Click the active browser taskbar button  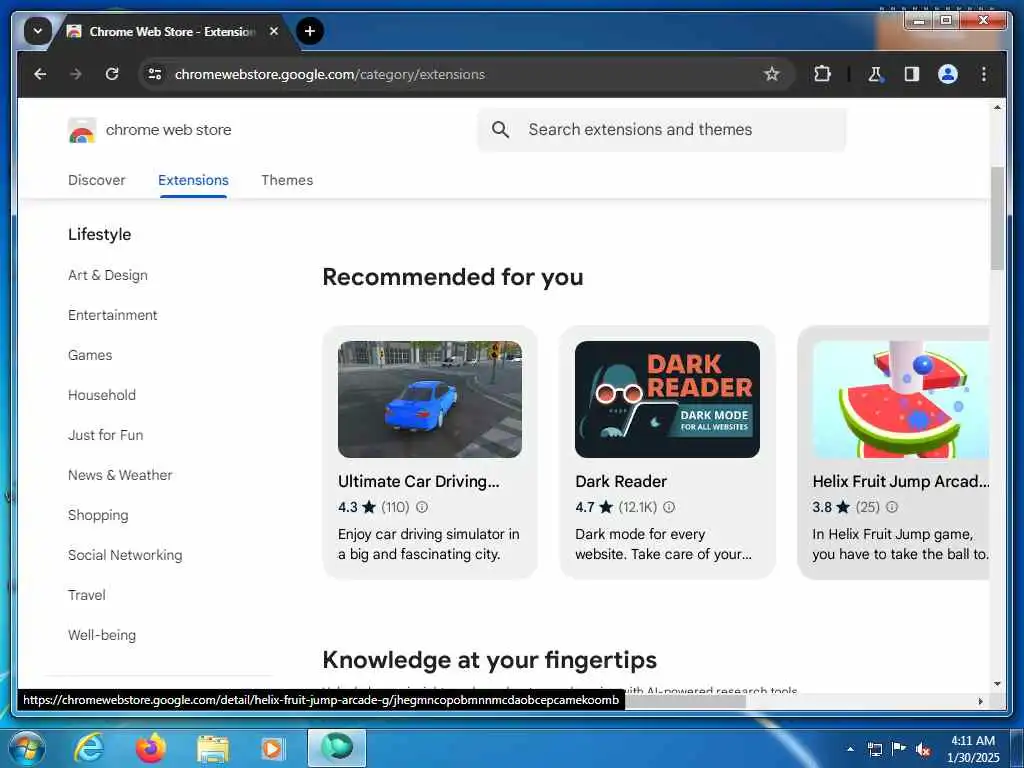[x=337, y=748]
